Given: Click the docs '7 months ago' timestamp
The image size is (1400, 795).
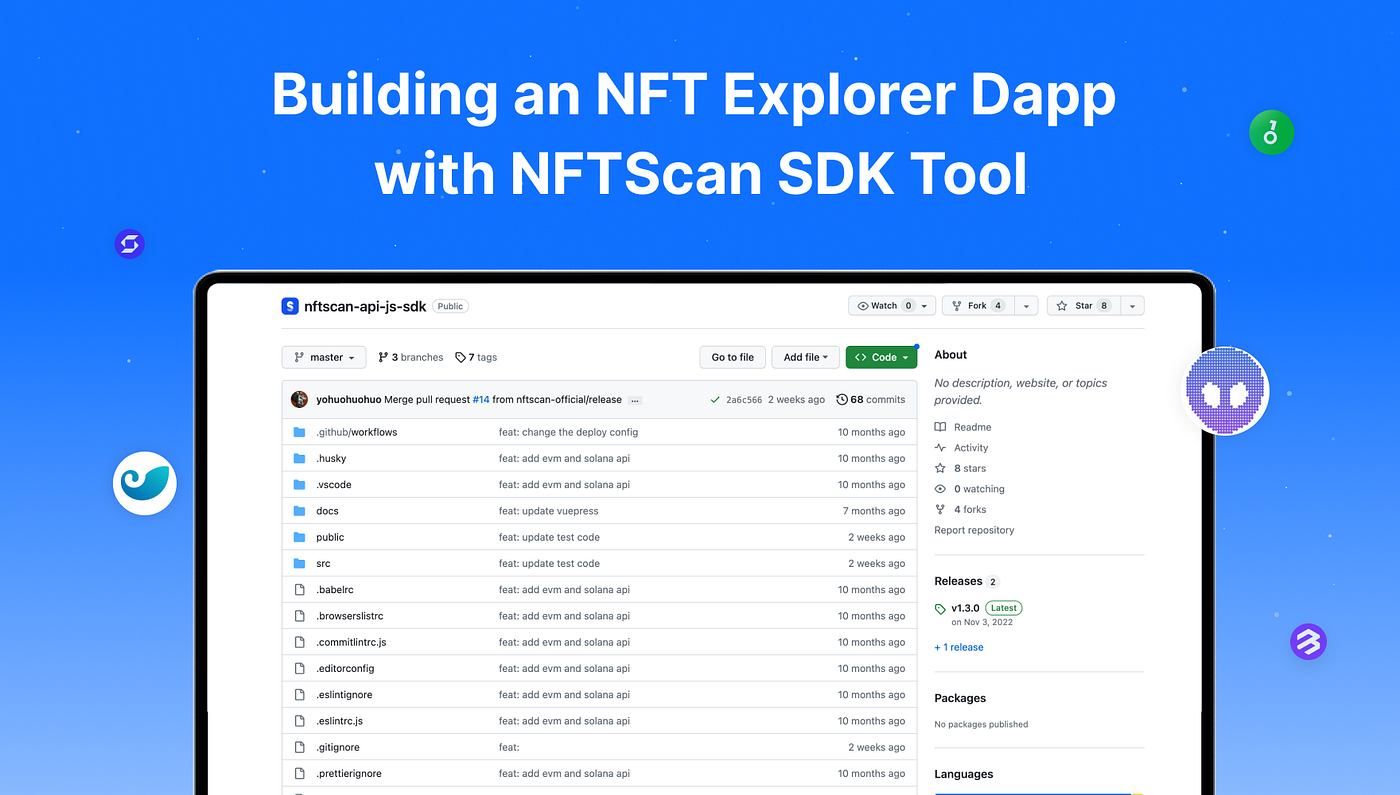Looking at the screenshot, I should [x=874, y=511].
